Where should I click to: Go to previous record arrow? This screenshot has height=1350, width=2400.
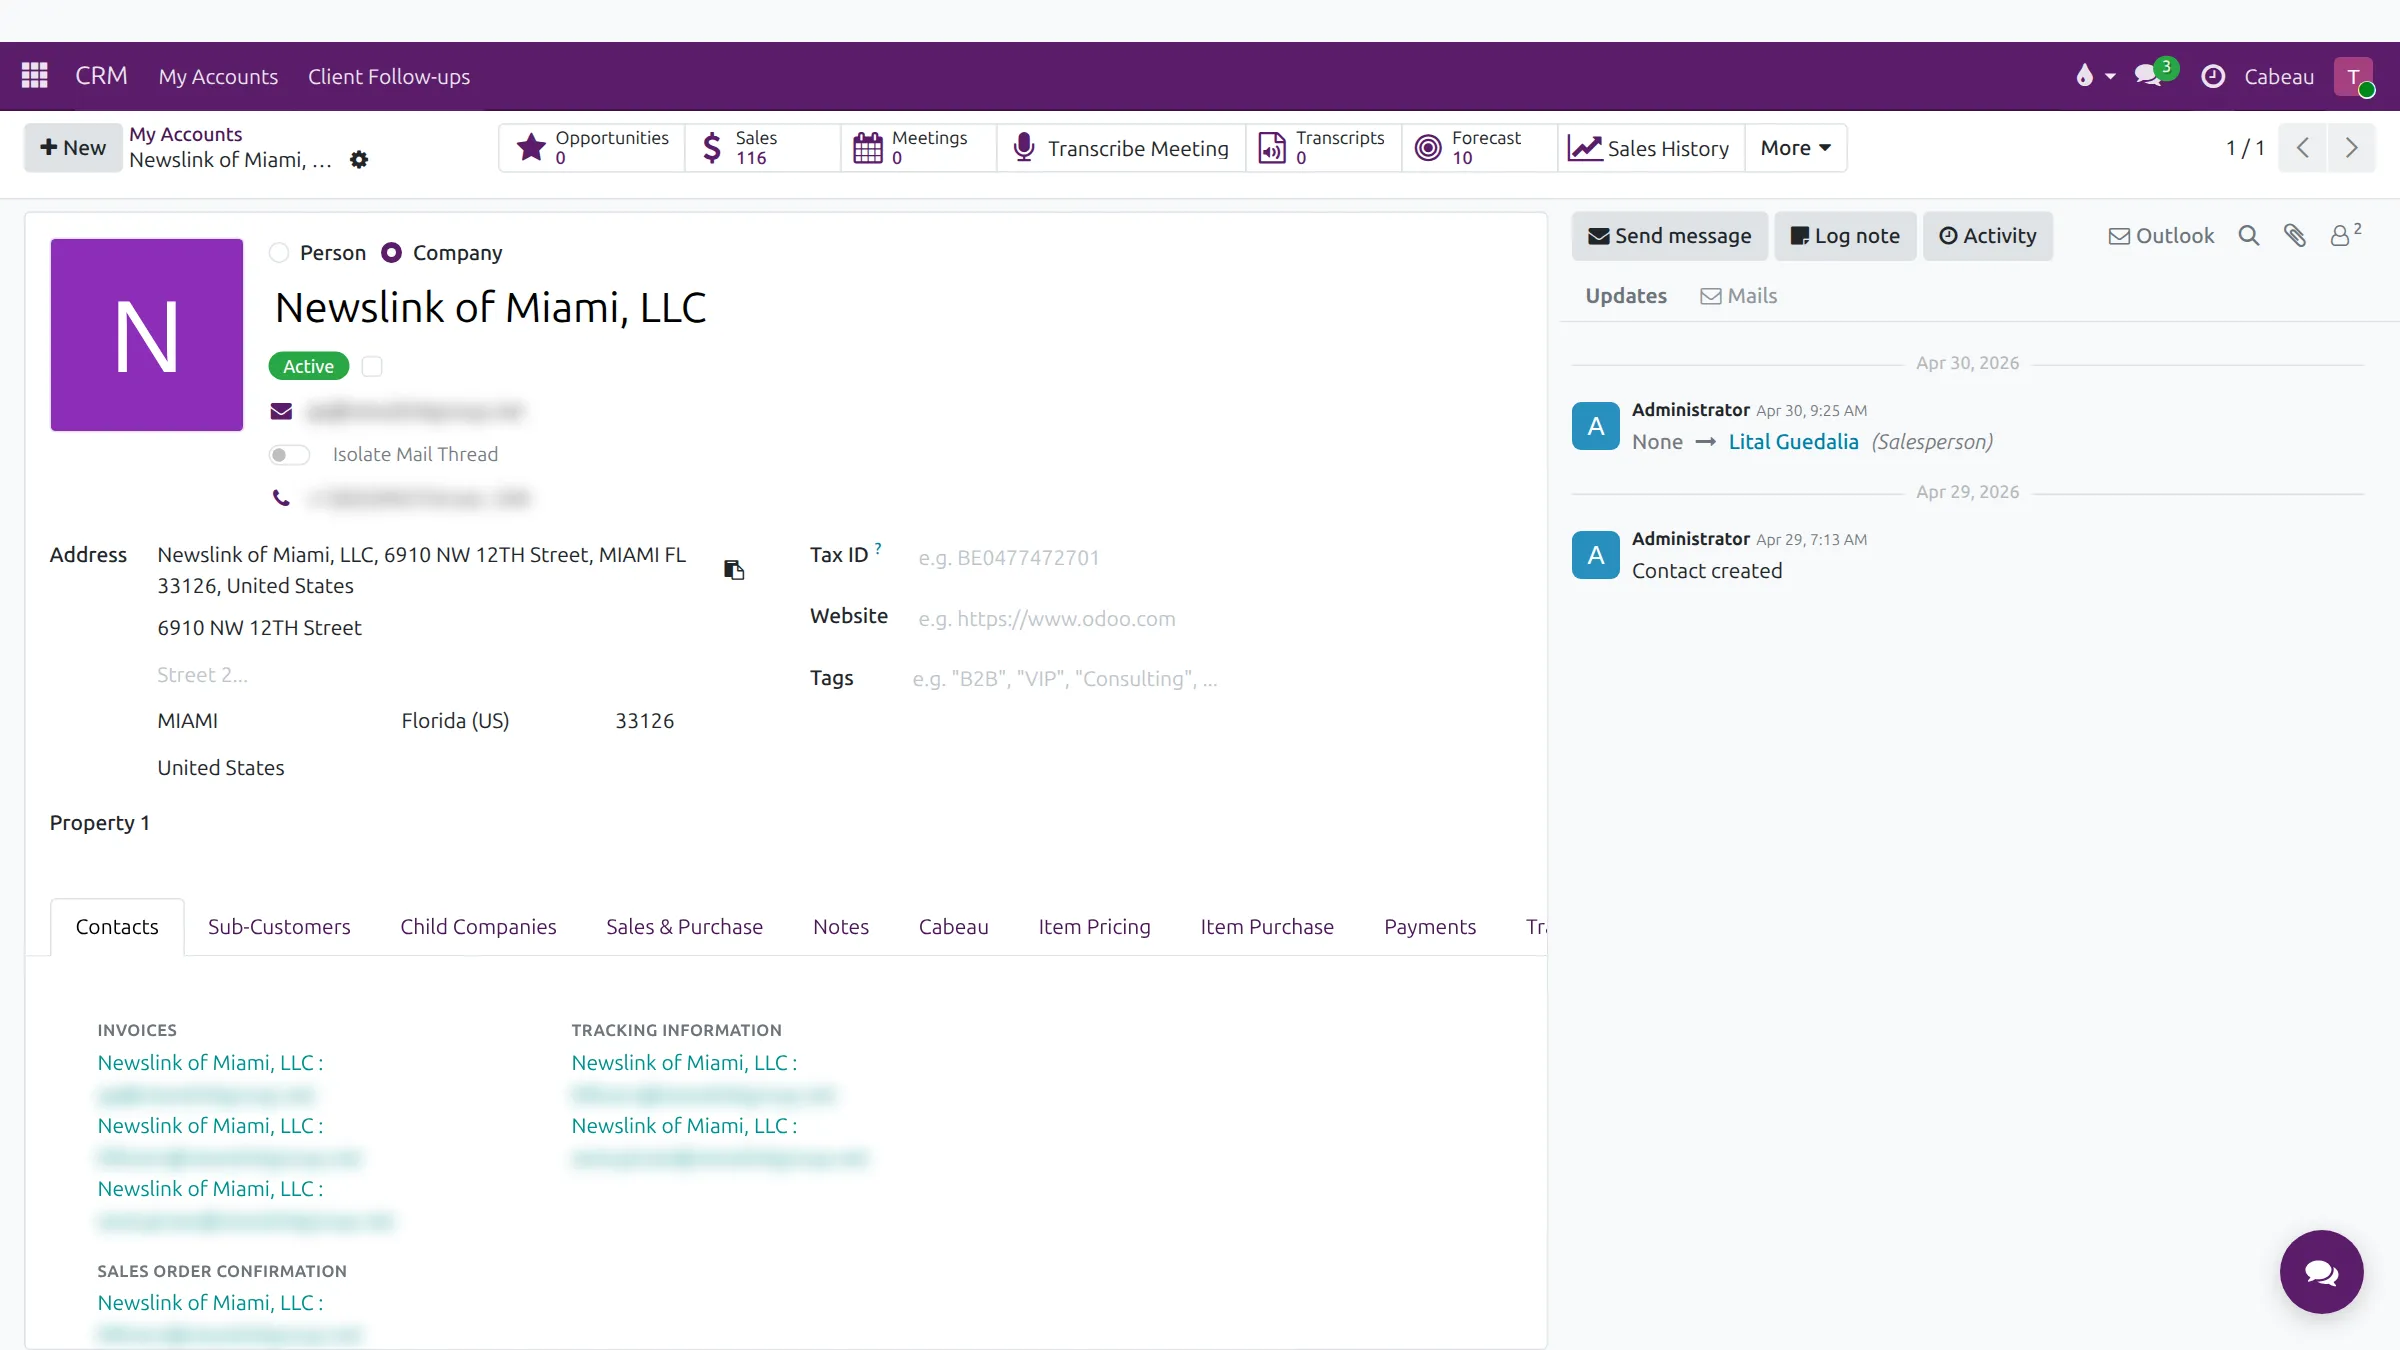(x=2303, y=148)
